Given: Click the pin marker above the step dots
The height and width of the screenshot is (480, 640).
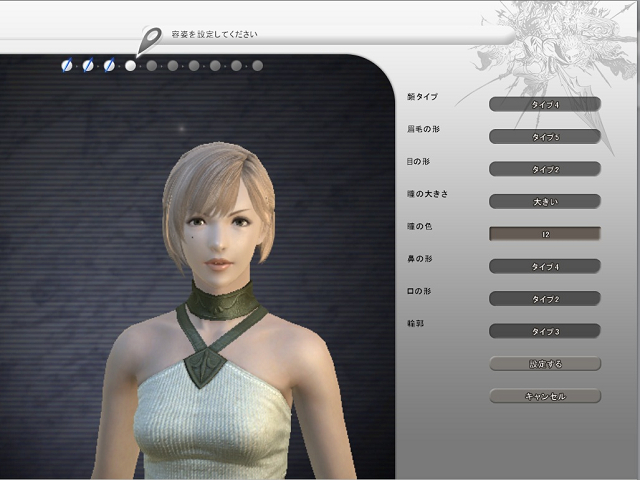Looking at the screenshot, I should (149, 41).
